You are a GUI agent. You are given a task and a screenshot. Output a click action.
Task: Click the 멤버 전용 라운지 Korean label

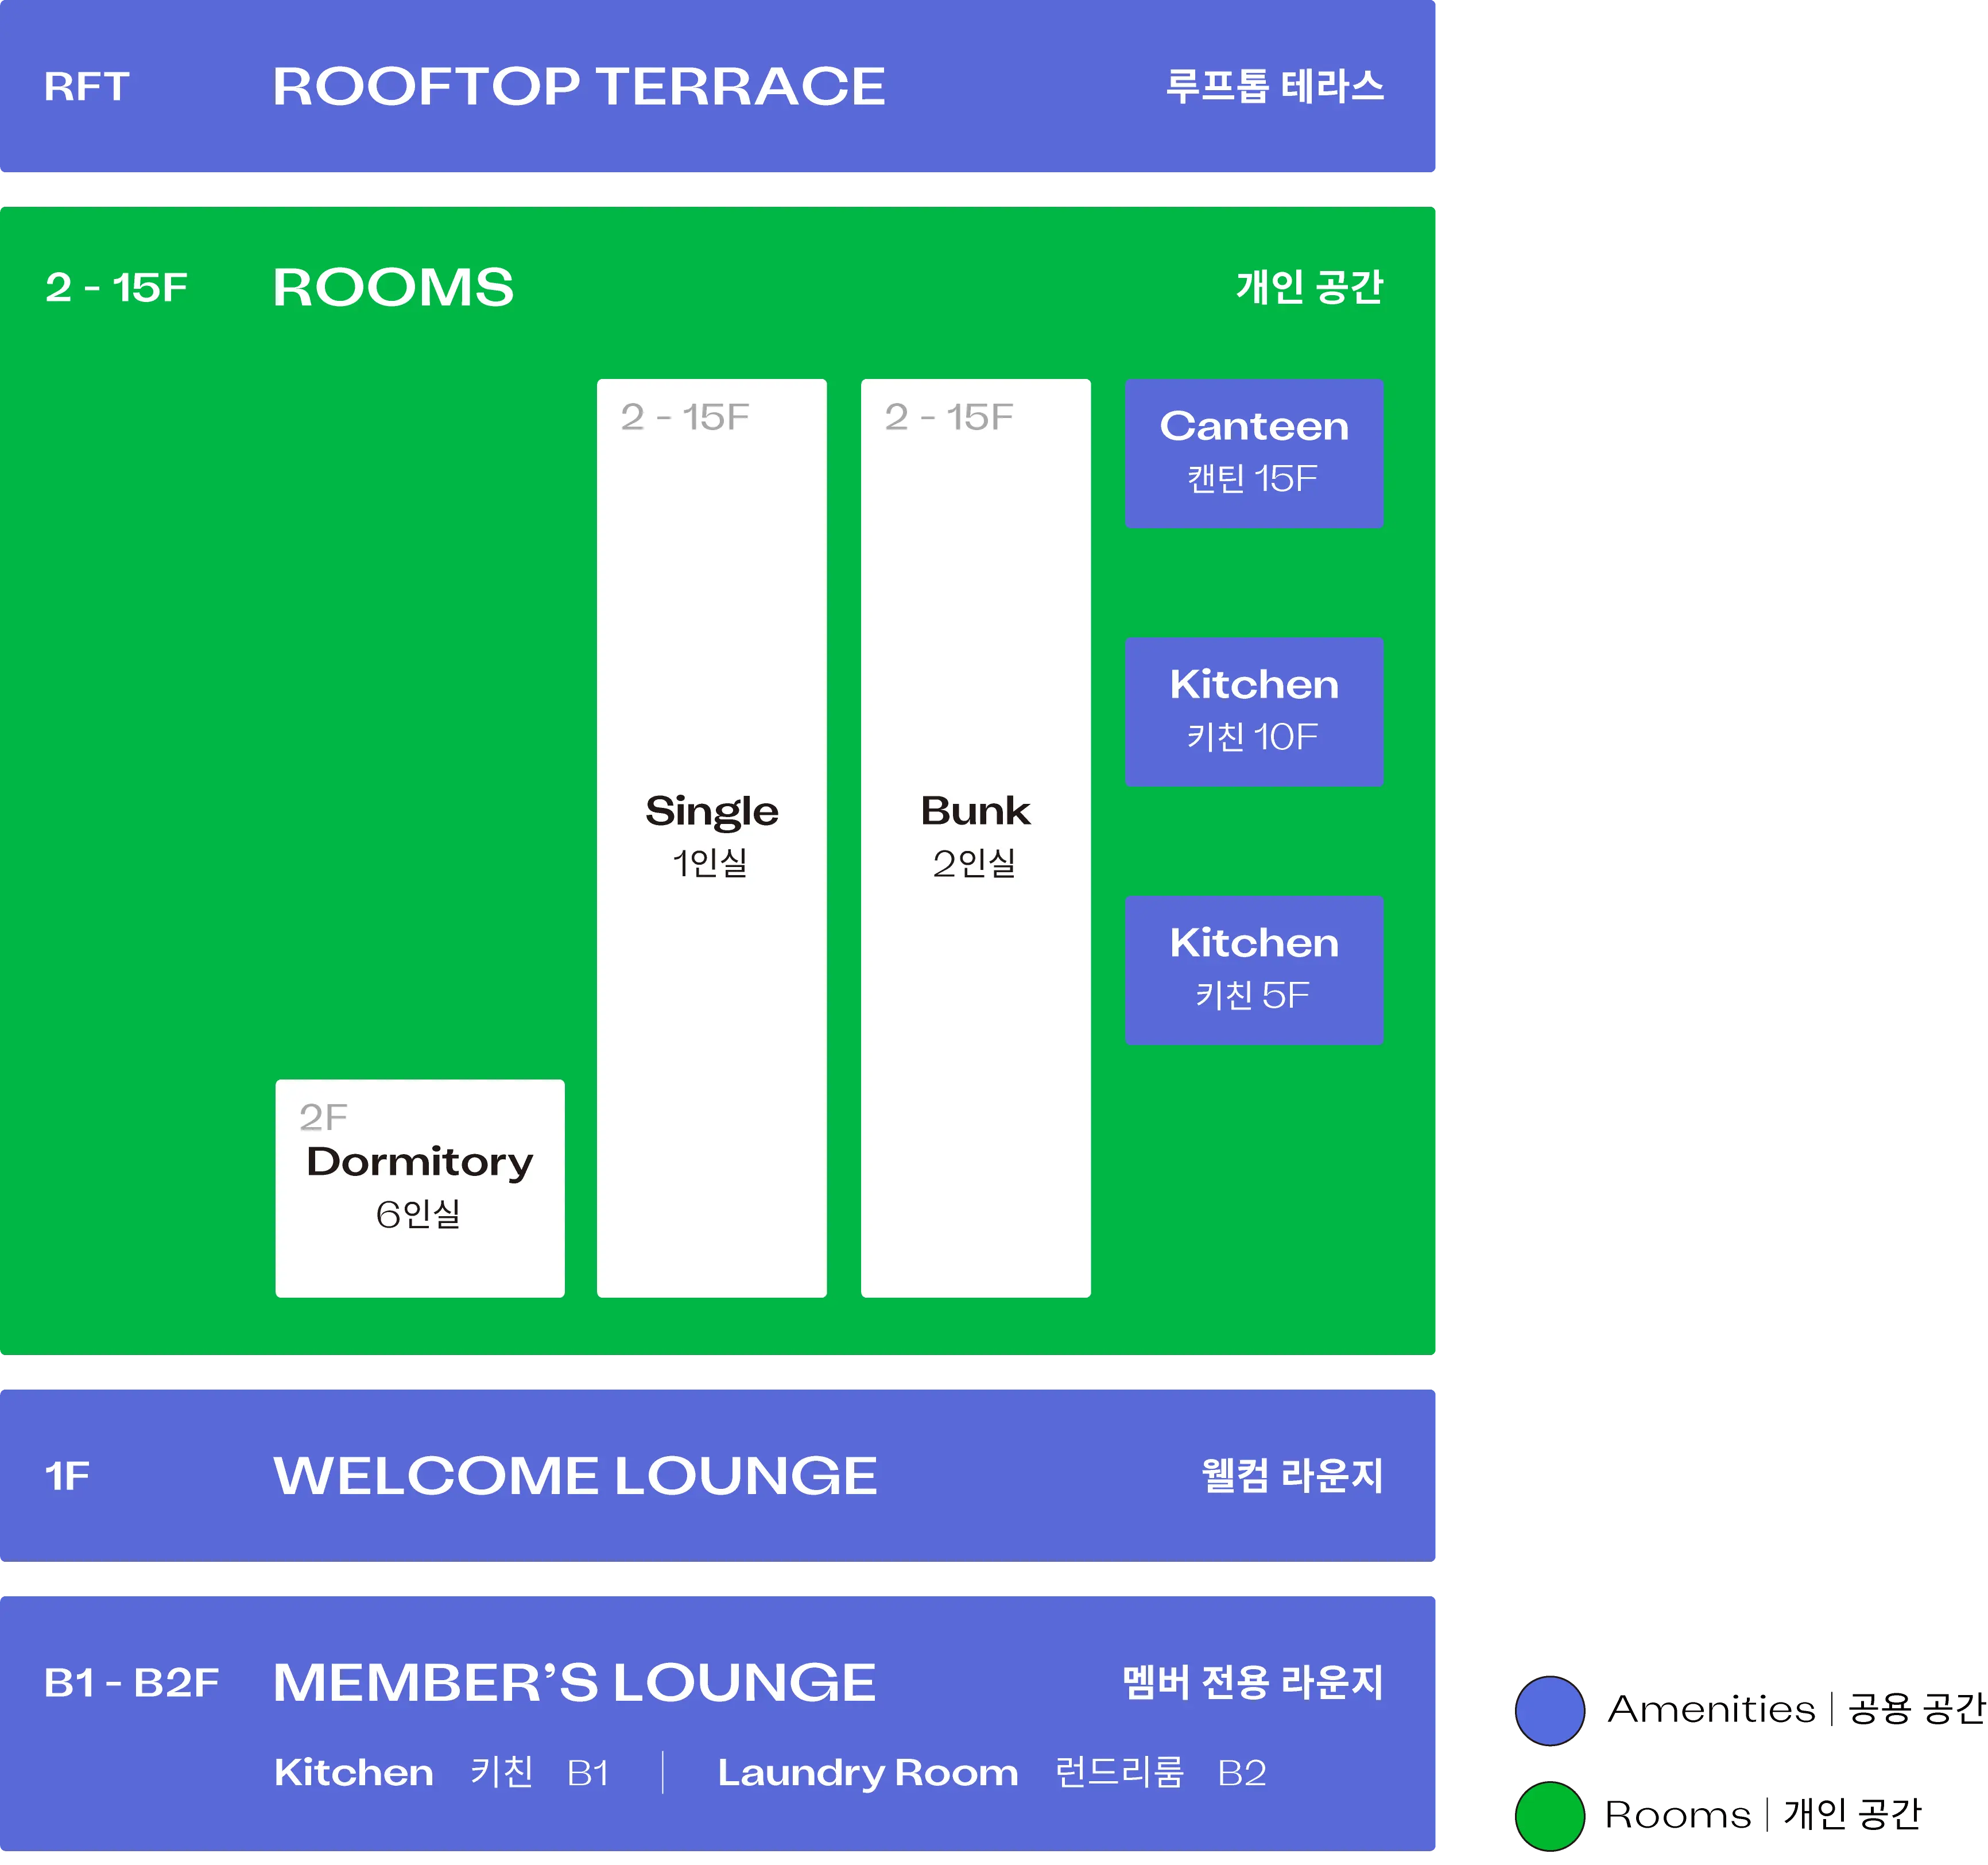pos(1252,1682)
